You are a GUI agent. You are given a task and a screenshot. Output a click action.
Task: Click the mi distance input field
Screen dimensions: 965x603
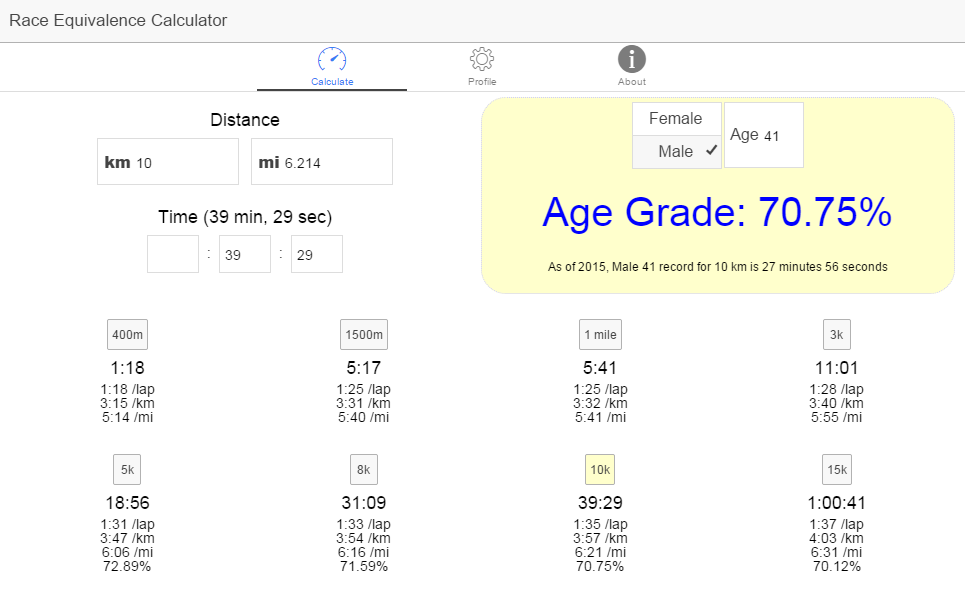point(322,162)
